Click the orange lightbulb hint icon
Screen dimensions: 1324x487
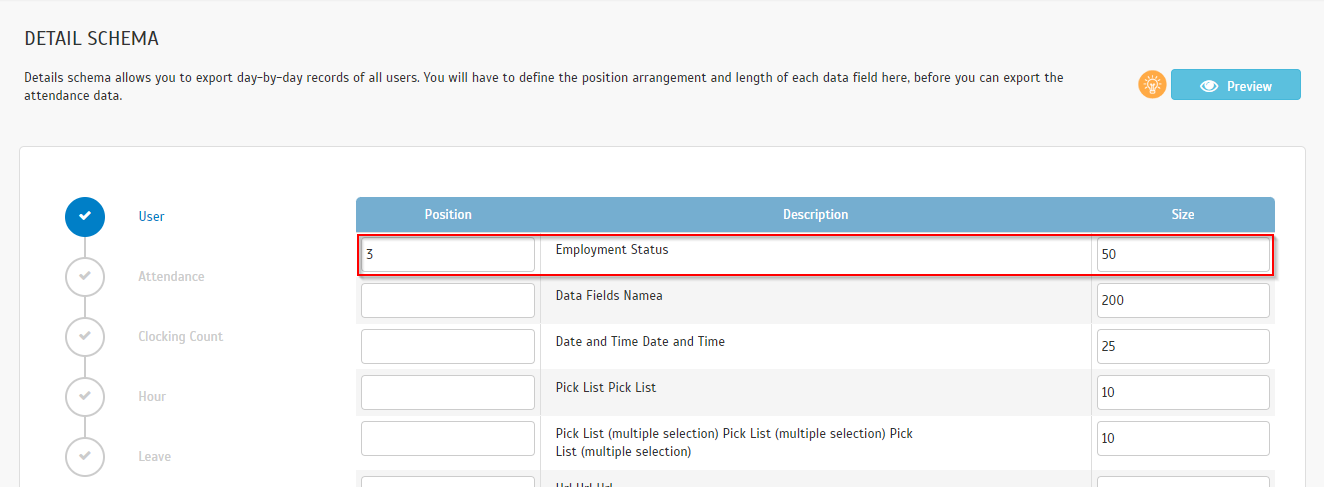[1153, 85]
